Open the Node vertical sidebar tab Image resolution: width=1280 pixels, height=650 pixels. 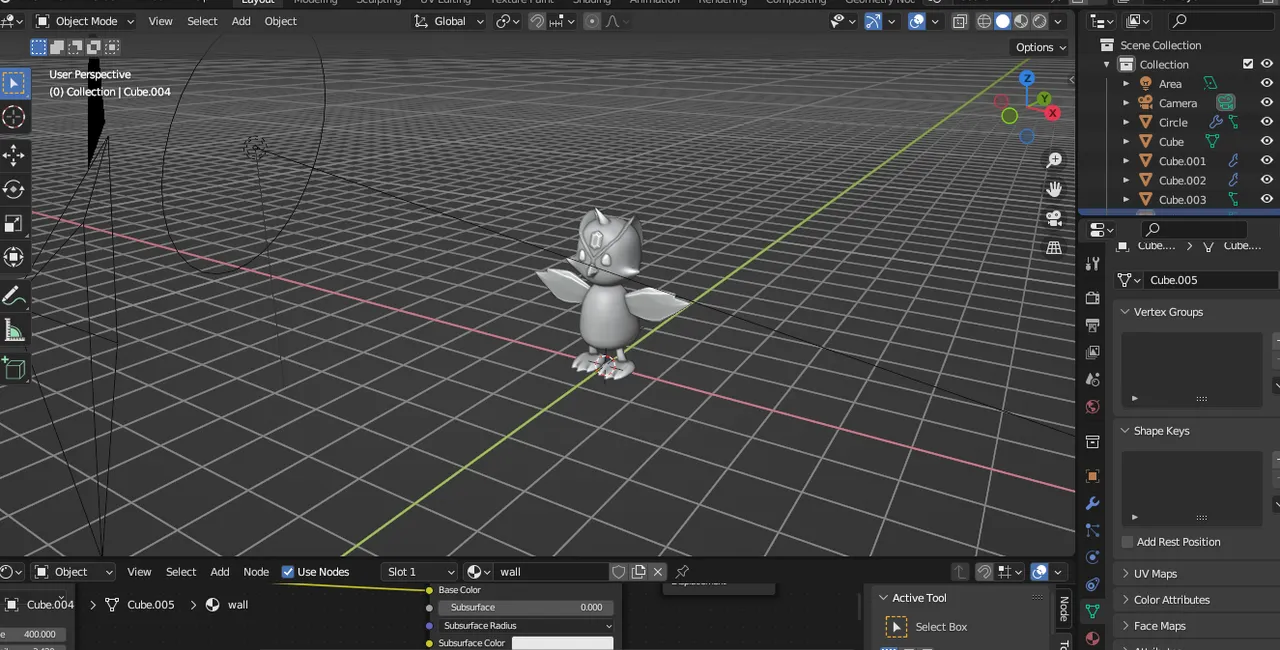1064,608
